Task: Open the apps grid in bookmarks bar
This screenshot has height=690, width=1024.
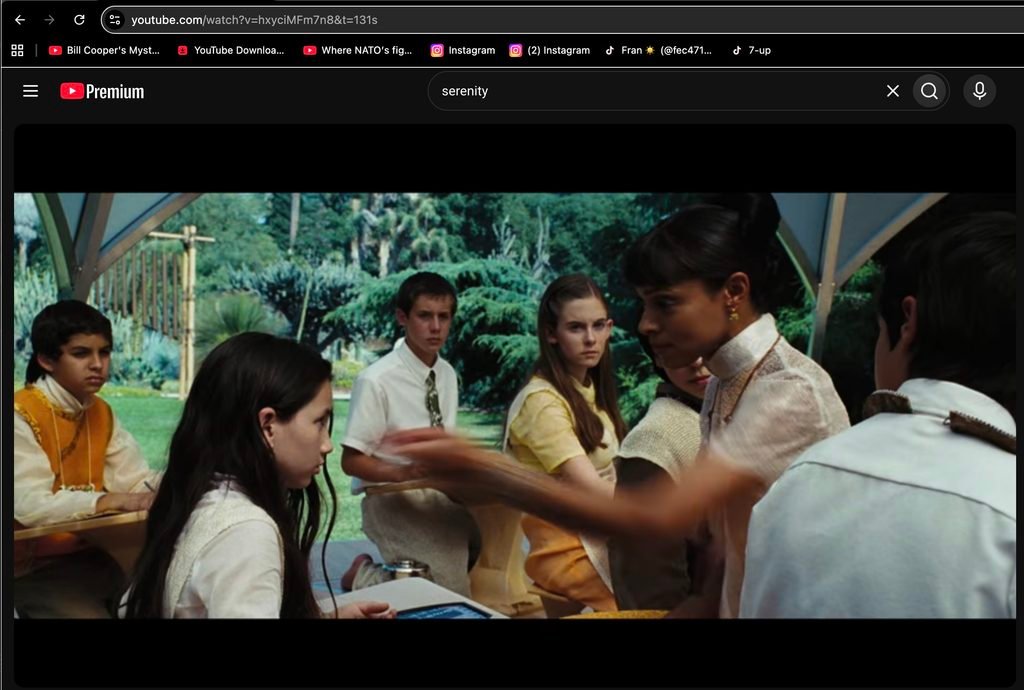Action: tap(18, 50)
